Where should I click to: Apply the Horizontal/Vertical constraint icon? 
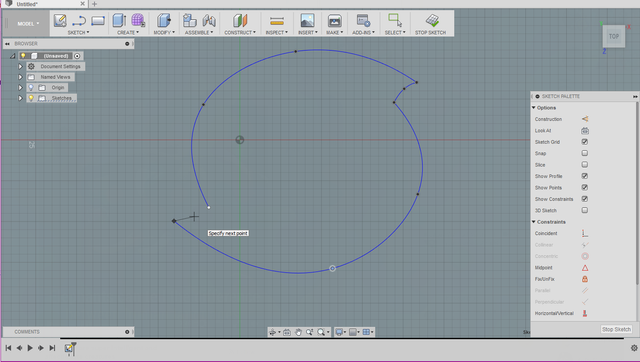pyautogui.click(x=585, y=313)
